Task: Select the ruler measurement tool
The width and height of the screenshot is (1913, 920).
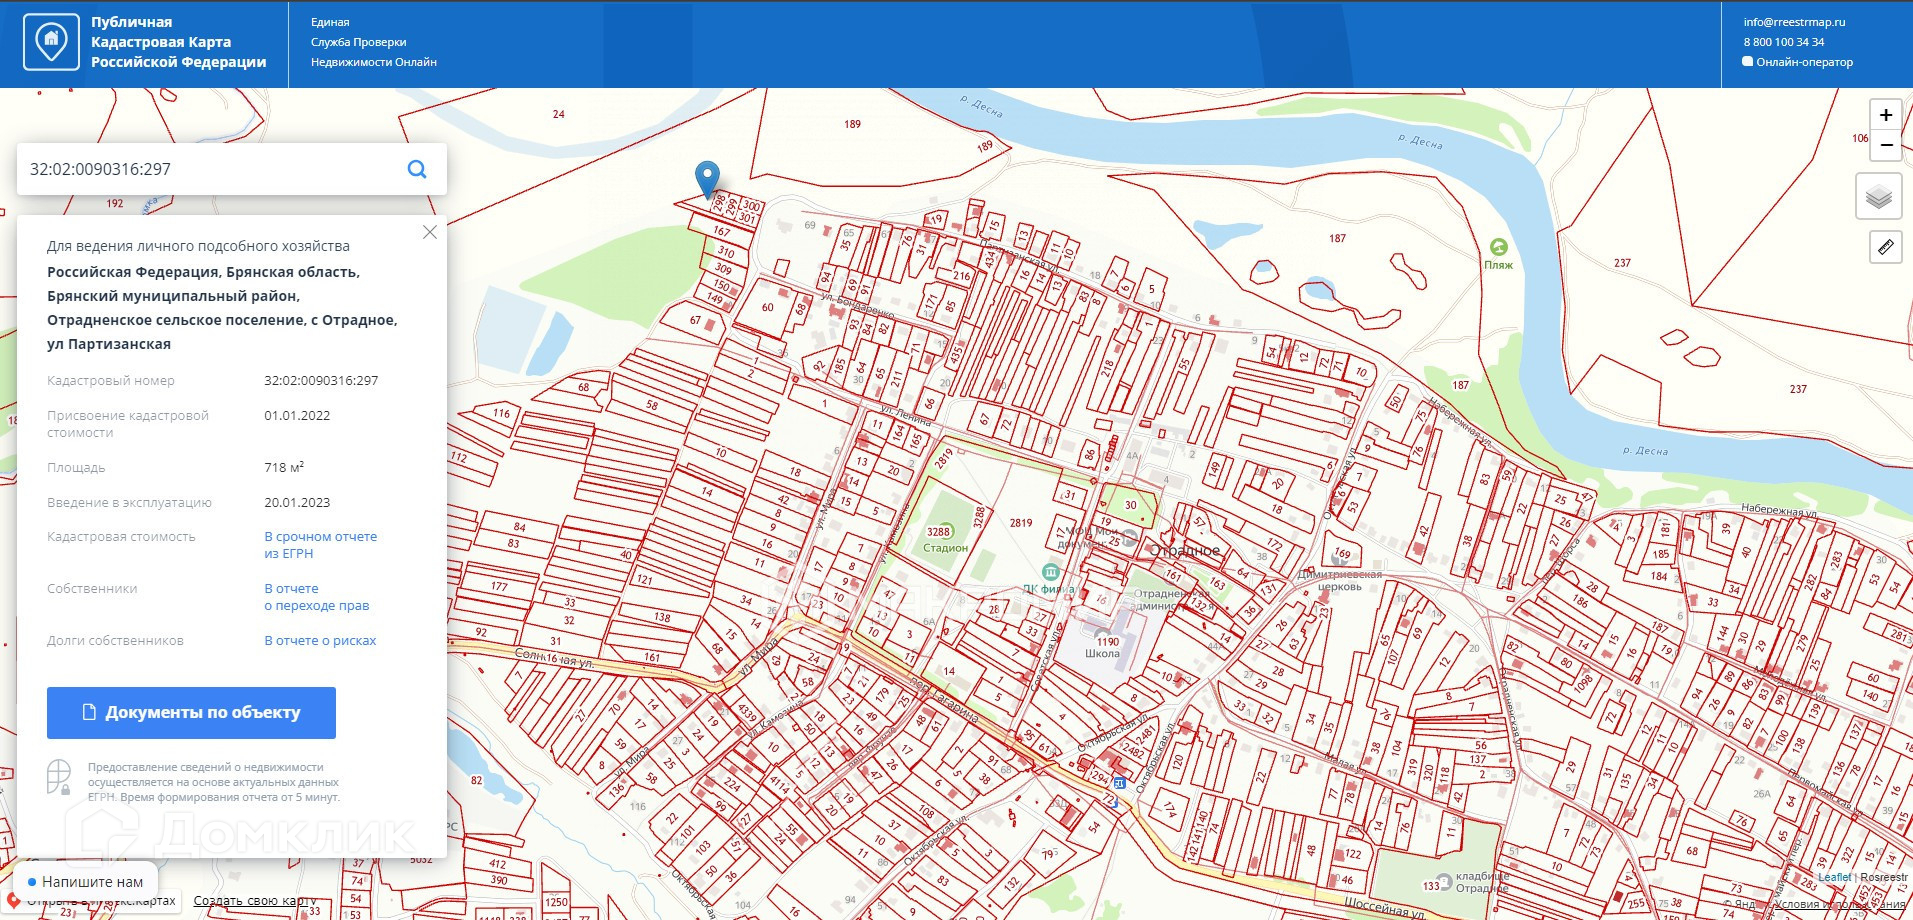Action: (x=1885, y=247)
